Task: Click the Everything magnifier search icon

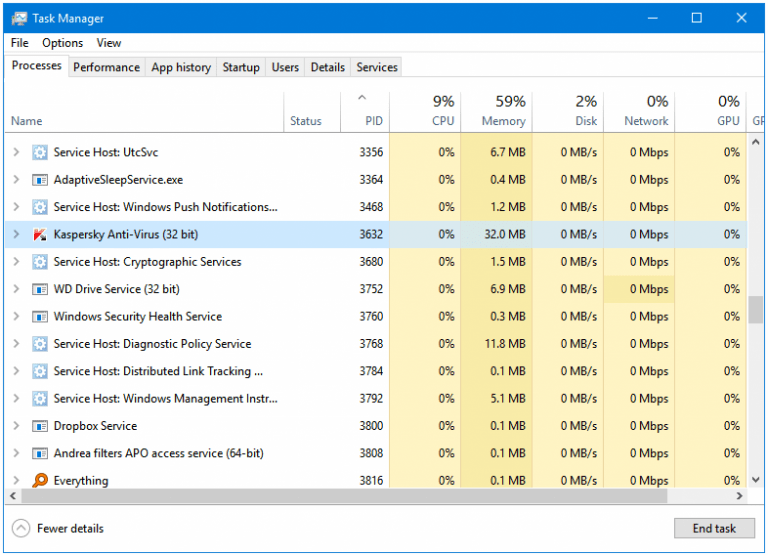Action: pos(40,480)
